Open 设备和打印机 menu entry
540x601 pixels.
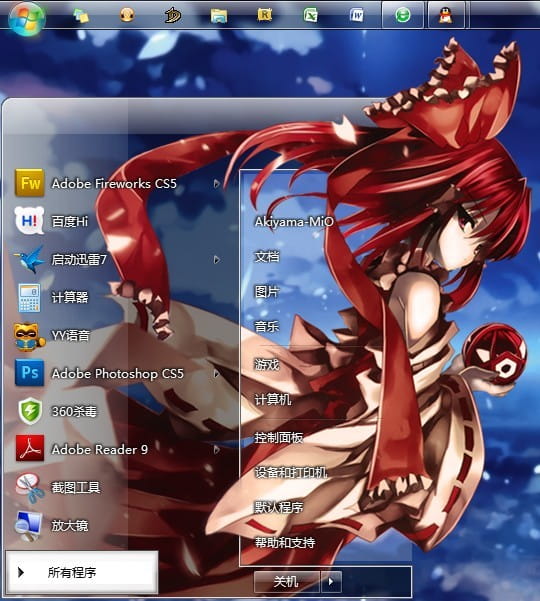pos(291,472)
